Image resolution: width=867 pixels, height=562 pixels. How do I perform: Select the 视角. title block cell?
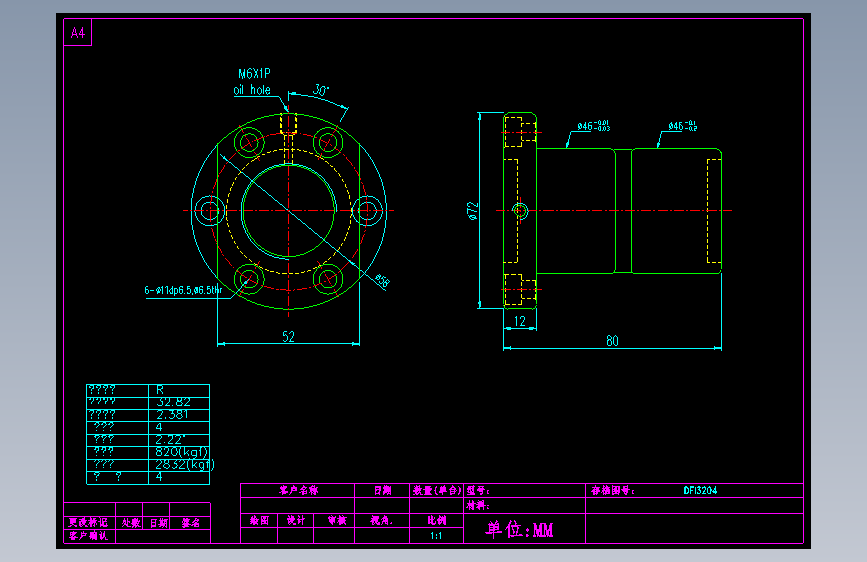tap(382, 521)
